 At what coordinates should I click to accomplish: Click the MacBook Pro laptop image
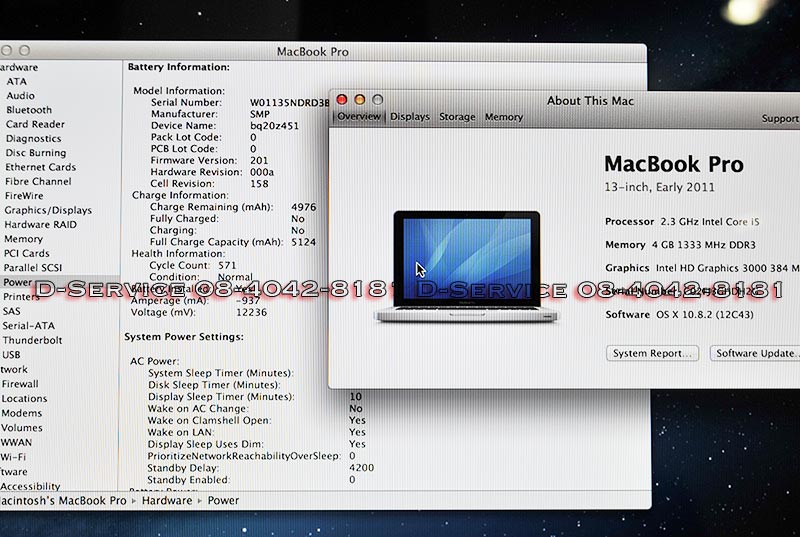467,266
